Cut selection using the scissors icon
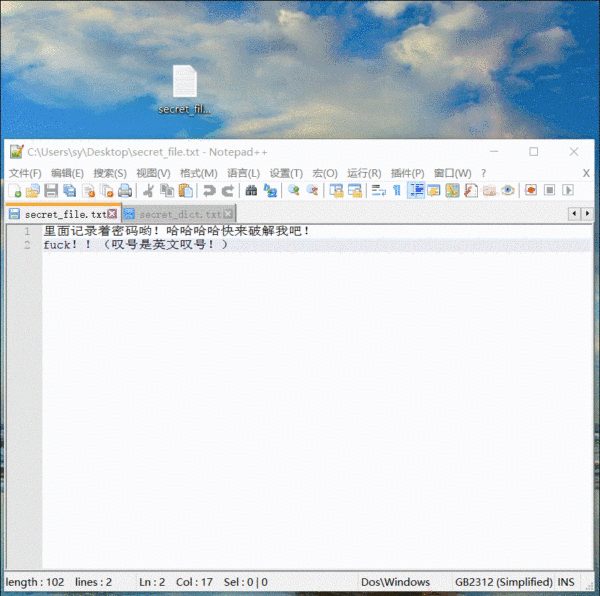Viewport: 600px width, 596px height. point(149,190)
